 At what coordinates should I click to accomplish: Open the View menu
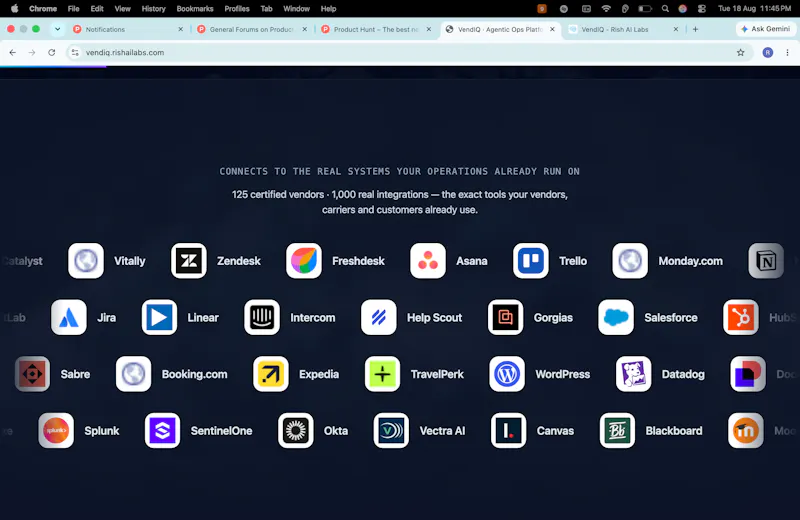point(122,9)
